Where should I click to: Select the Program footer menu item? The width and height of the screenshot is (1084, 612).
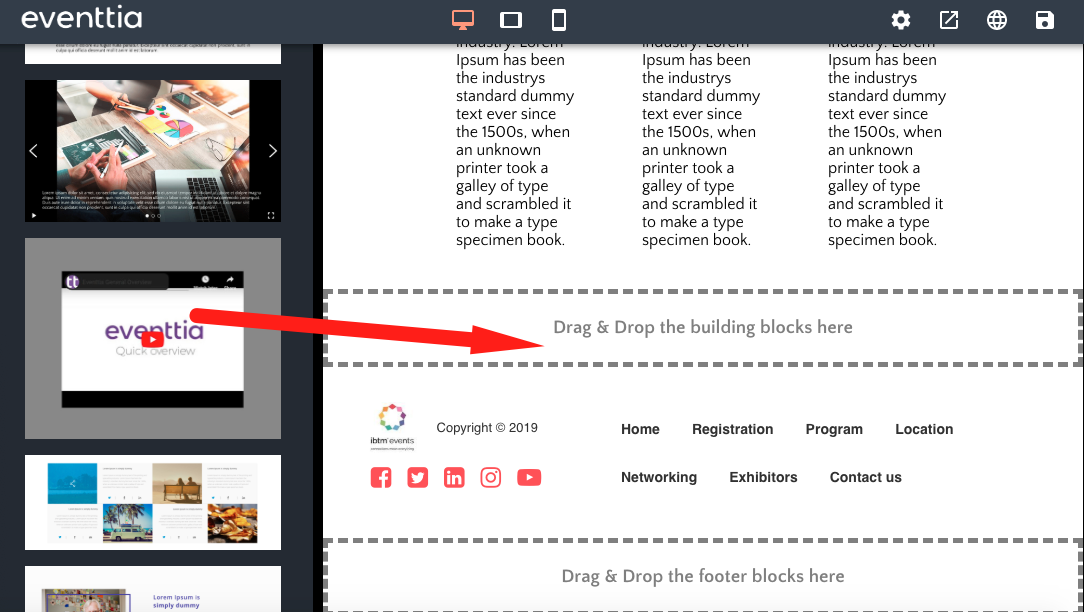(x=834, y=429)
